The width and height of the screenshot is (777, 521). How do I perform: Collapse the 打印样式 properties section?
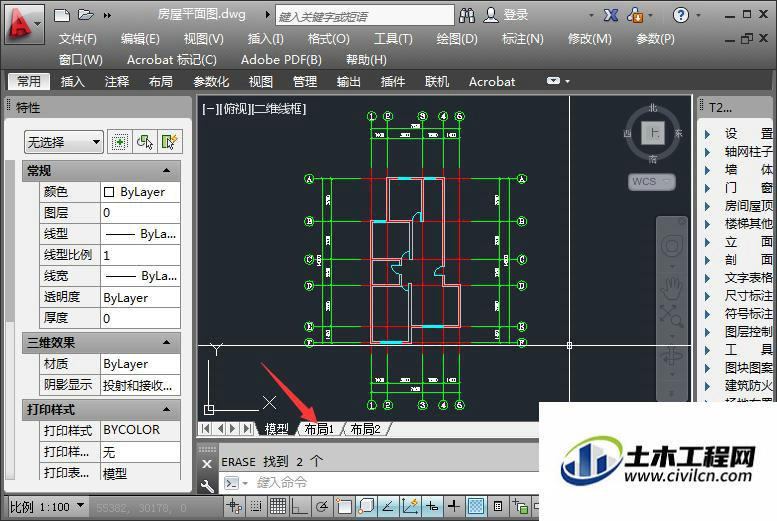[166, 409]
